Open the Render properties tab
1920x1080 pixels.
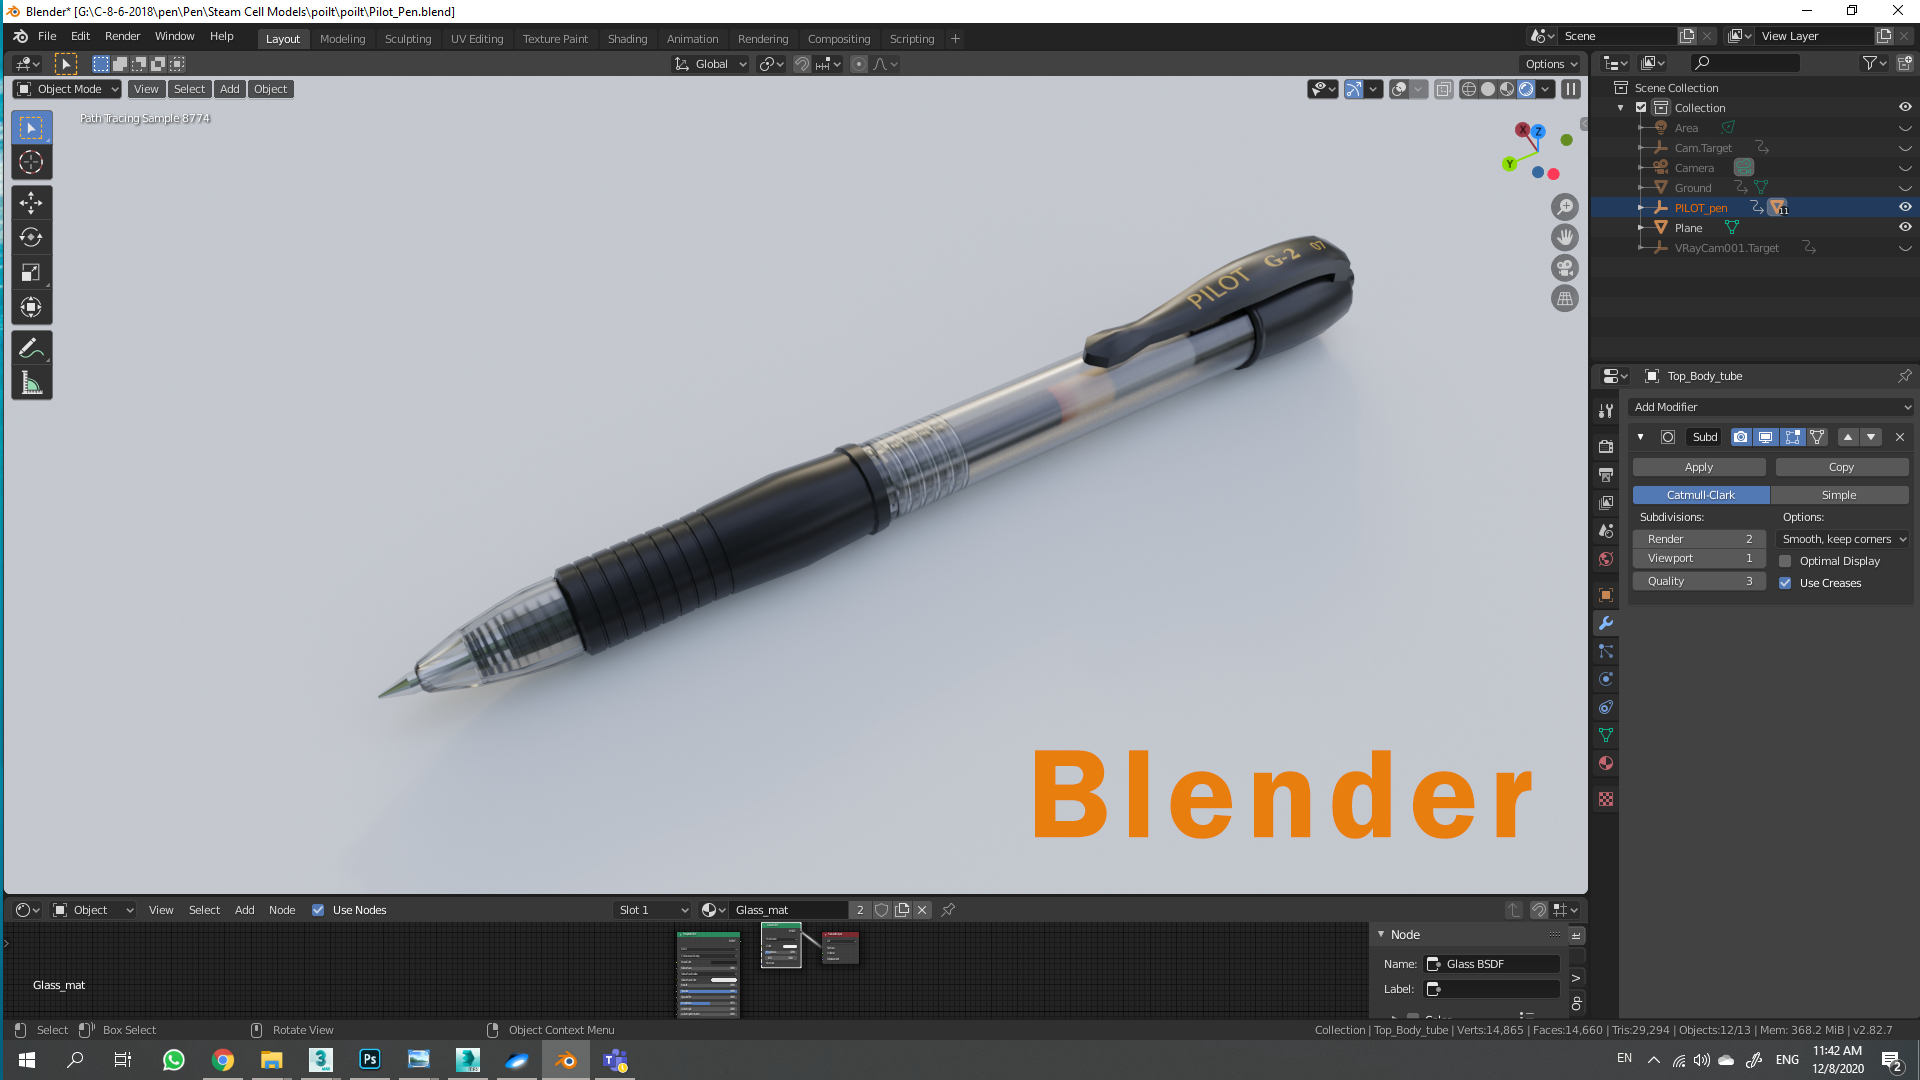click(x=1606, y=446)
